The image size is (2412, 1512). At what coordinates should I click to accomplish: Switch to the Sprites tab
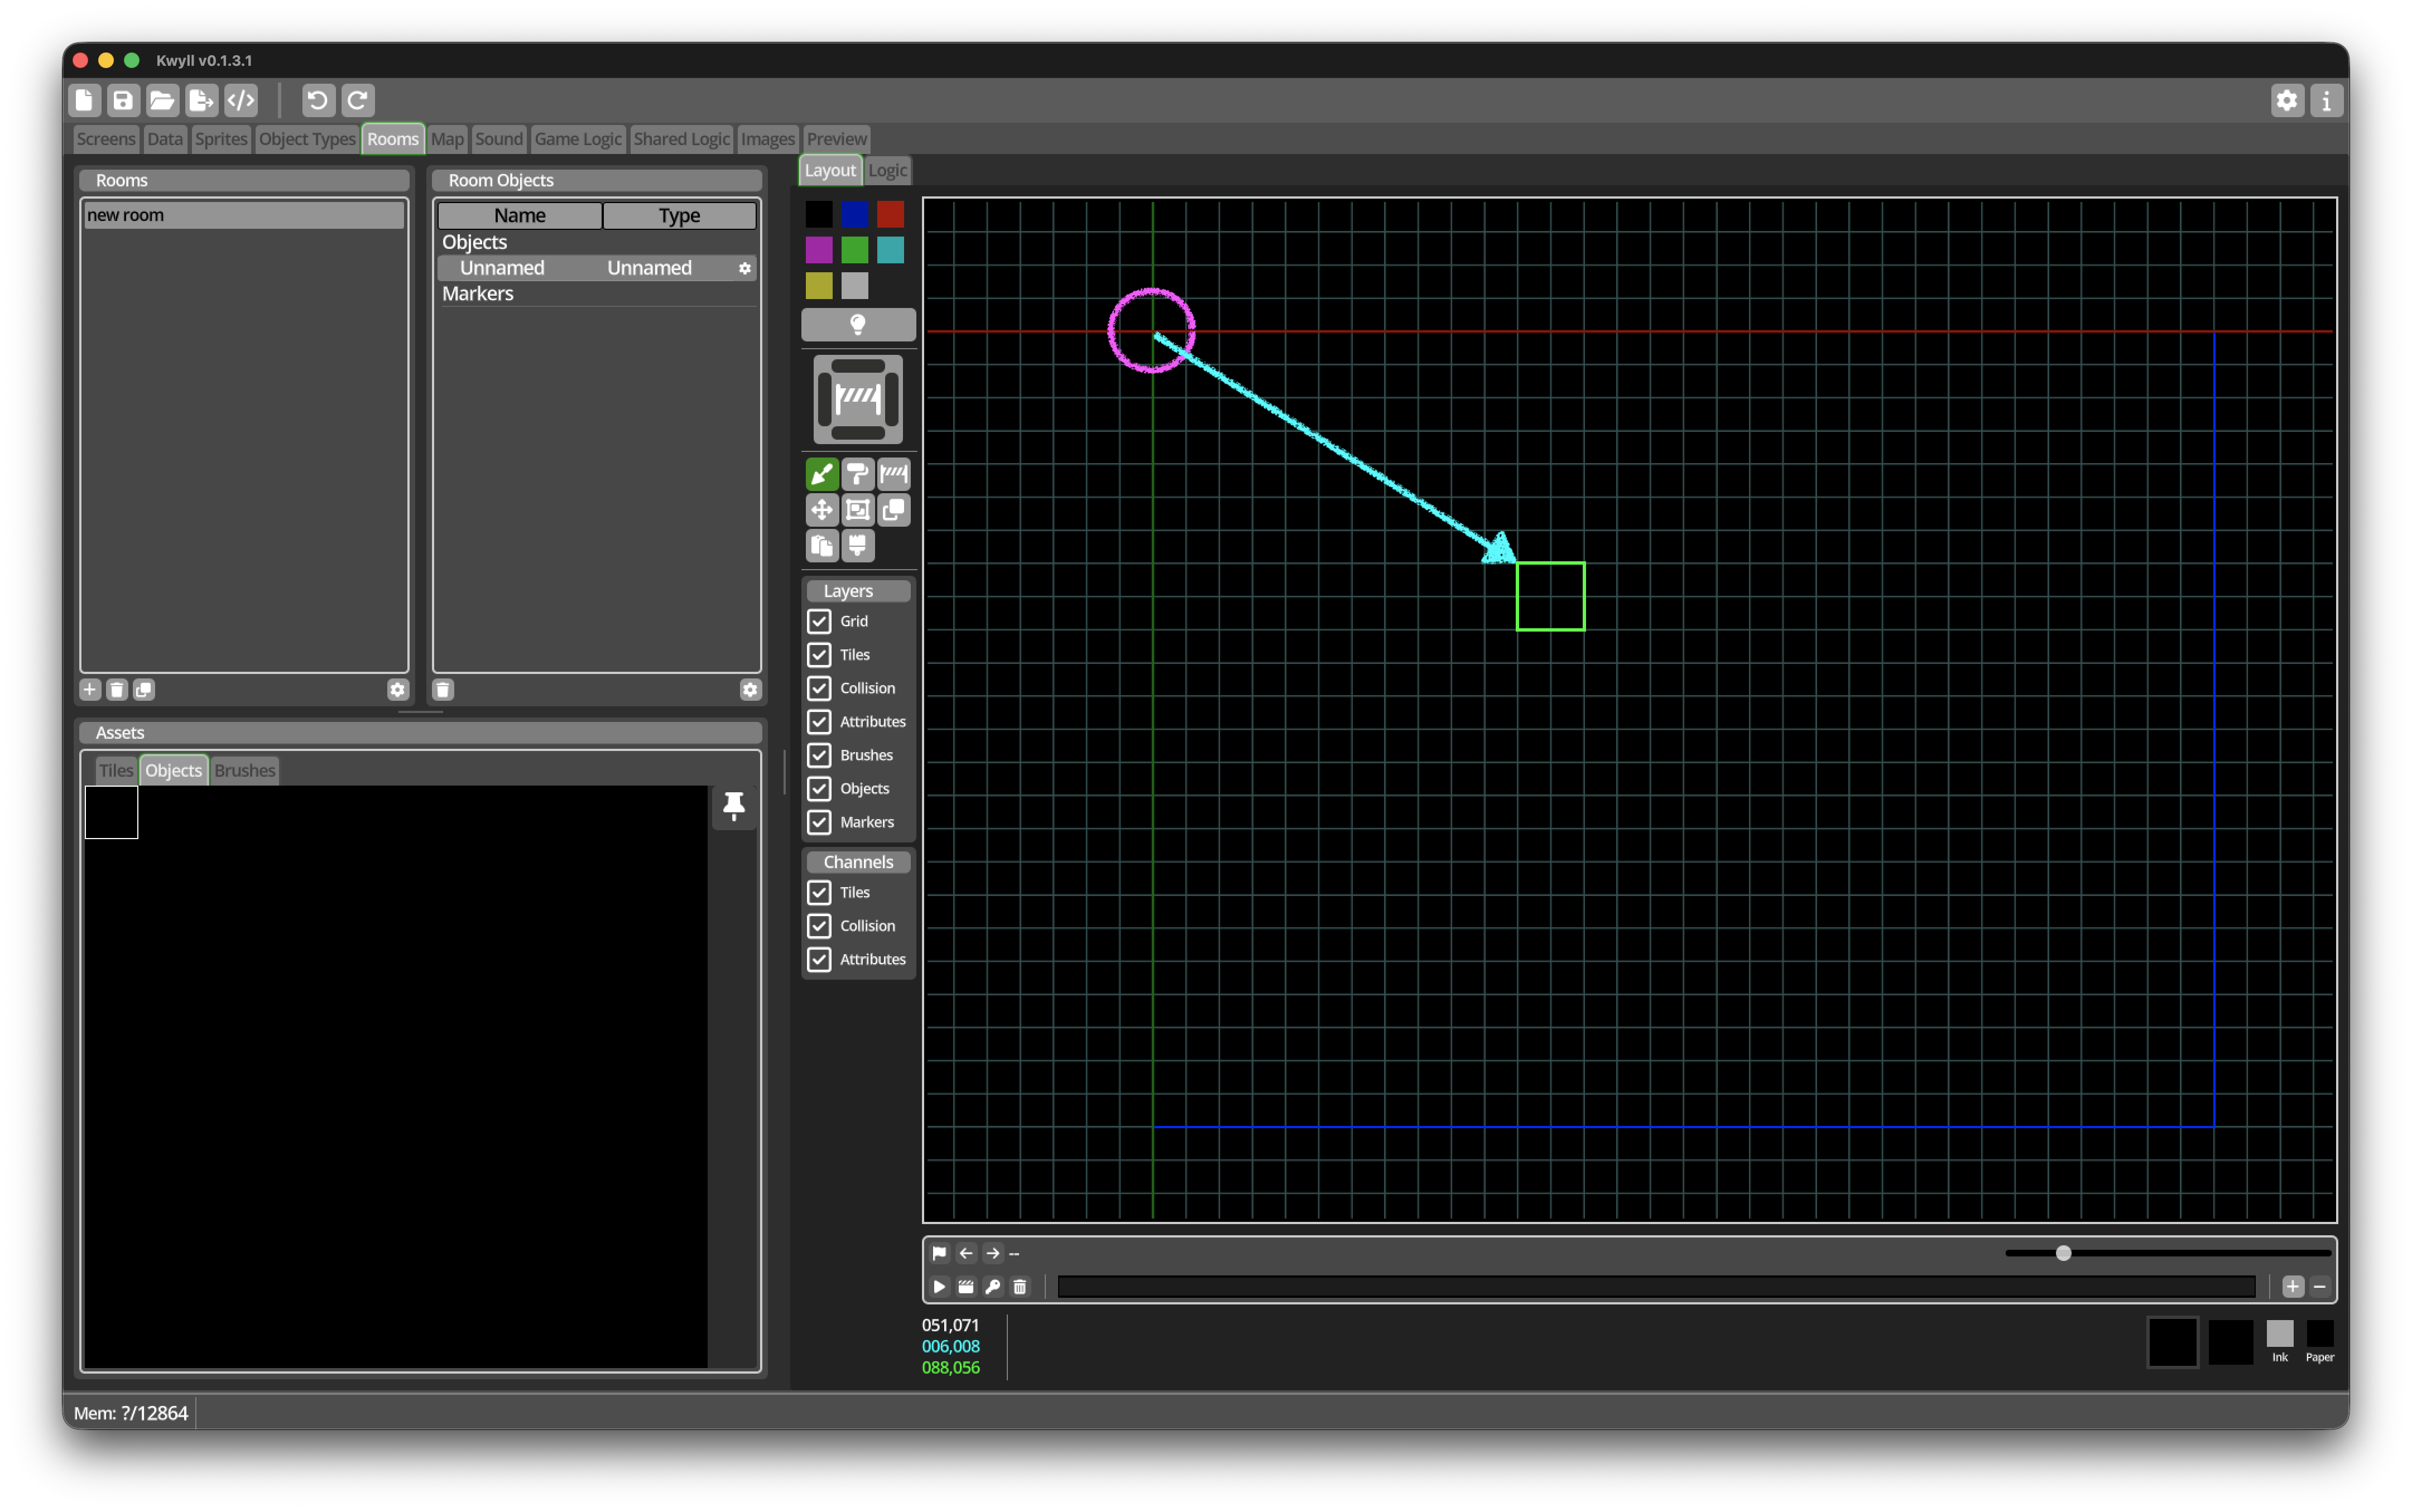pyautogui.click(x=220, y=139)
